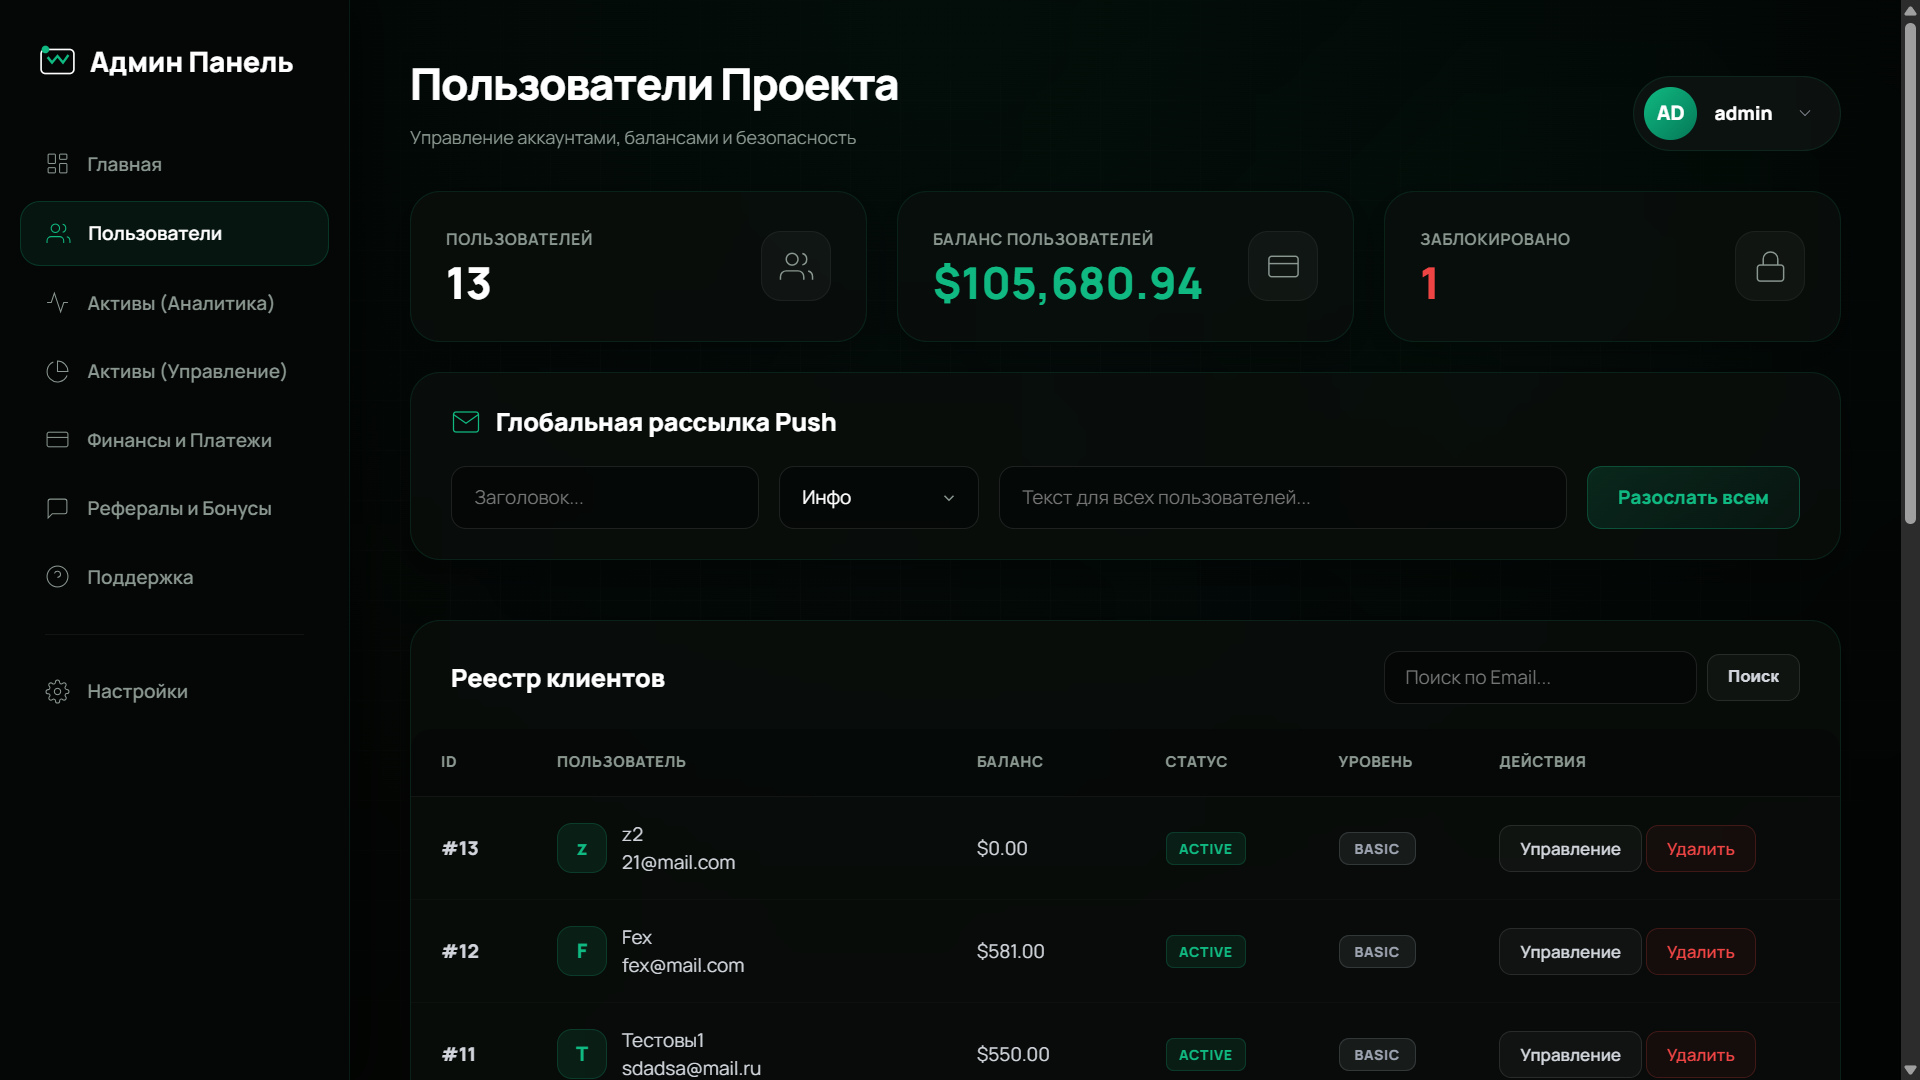
Task: Click the BASIC badge for user z2
Action: (x=1377, y=849)
